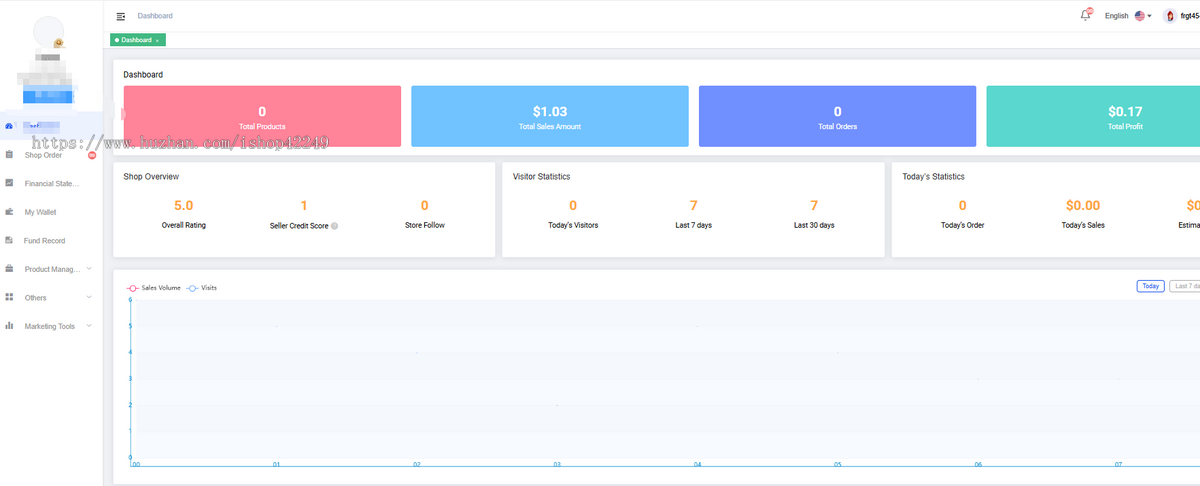Close the Dashboard tab

pyautogui.click(x=158, y=40)
